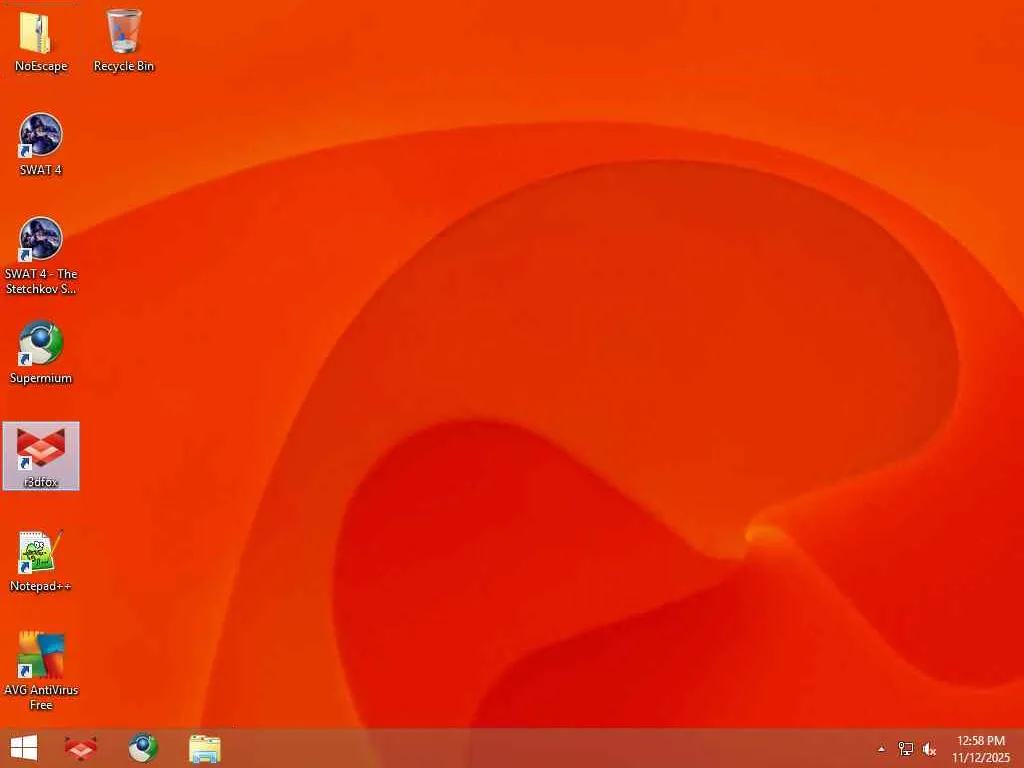Screen dimensions: 1024x768
Task: Launch r3dfox from the taskbar
Action: pyautogui.click(x=81, y=748)
